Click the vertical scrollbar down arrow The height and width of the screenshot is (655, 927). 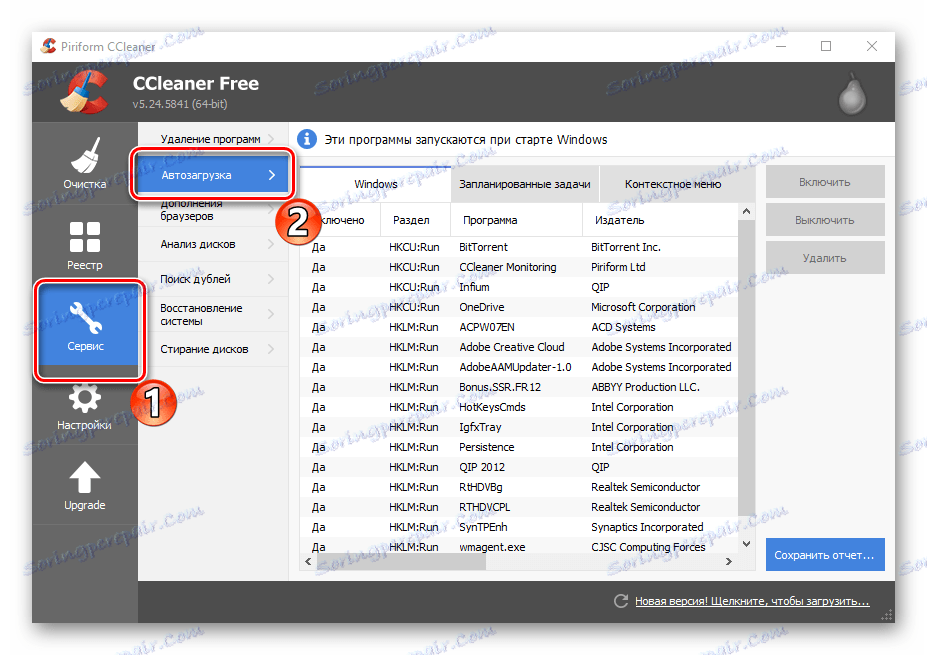click(x=746, y=544)
